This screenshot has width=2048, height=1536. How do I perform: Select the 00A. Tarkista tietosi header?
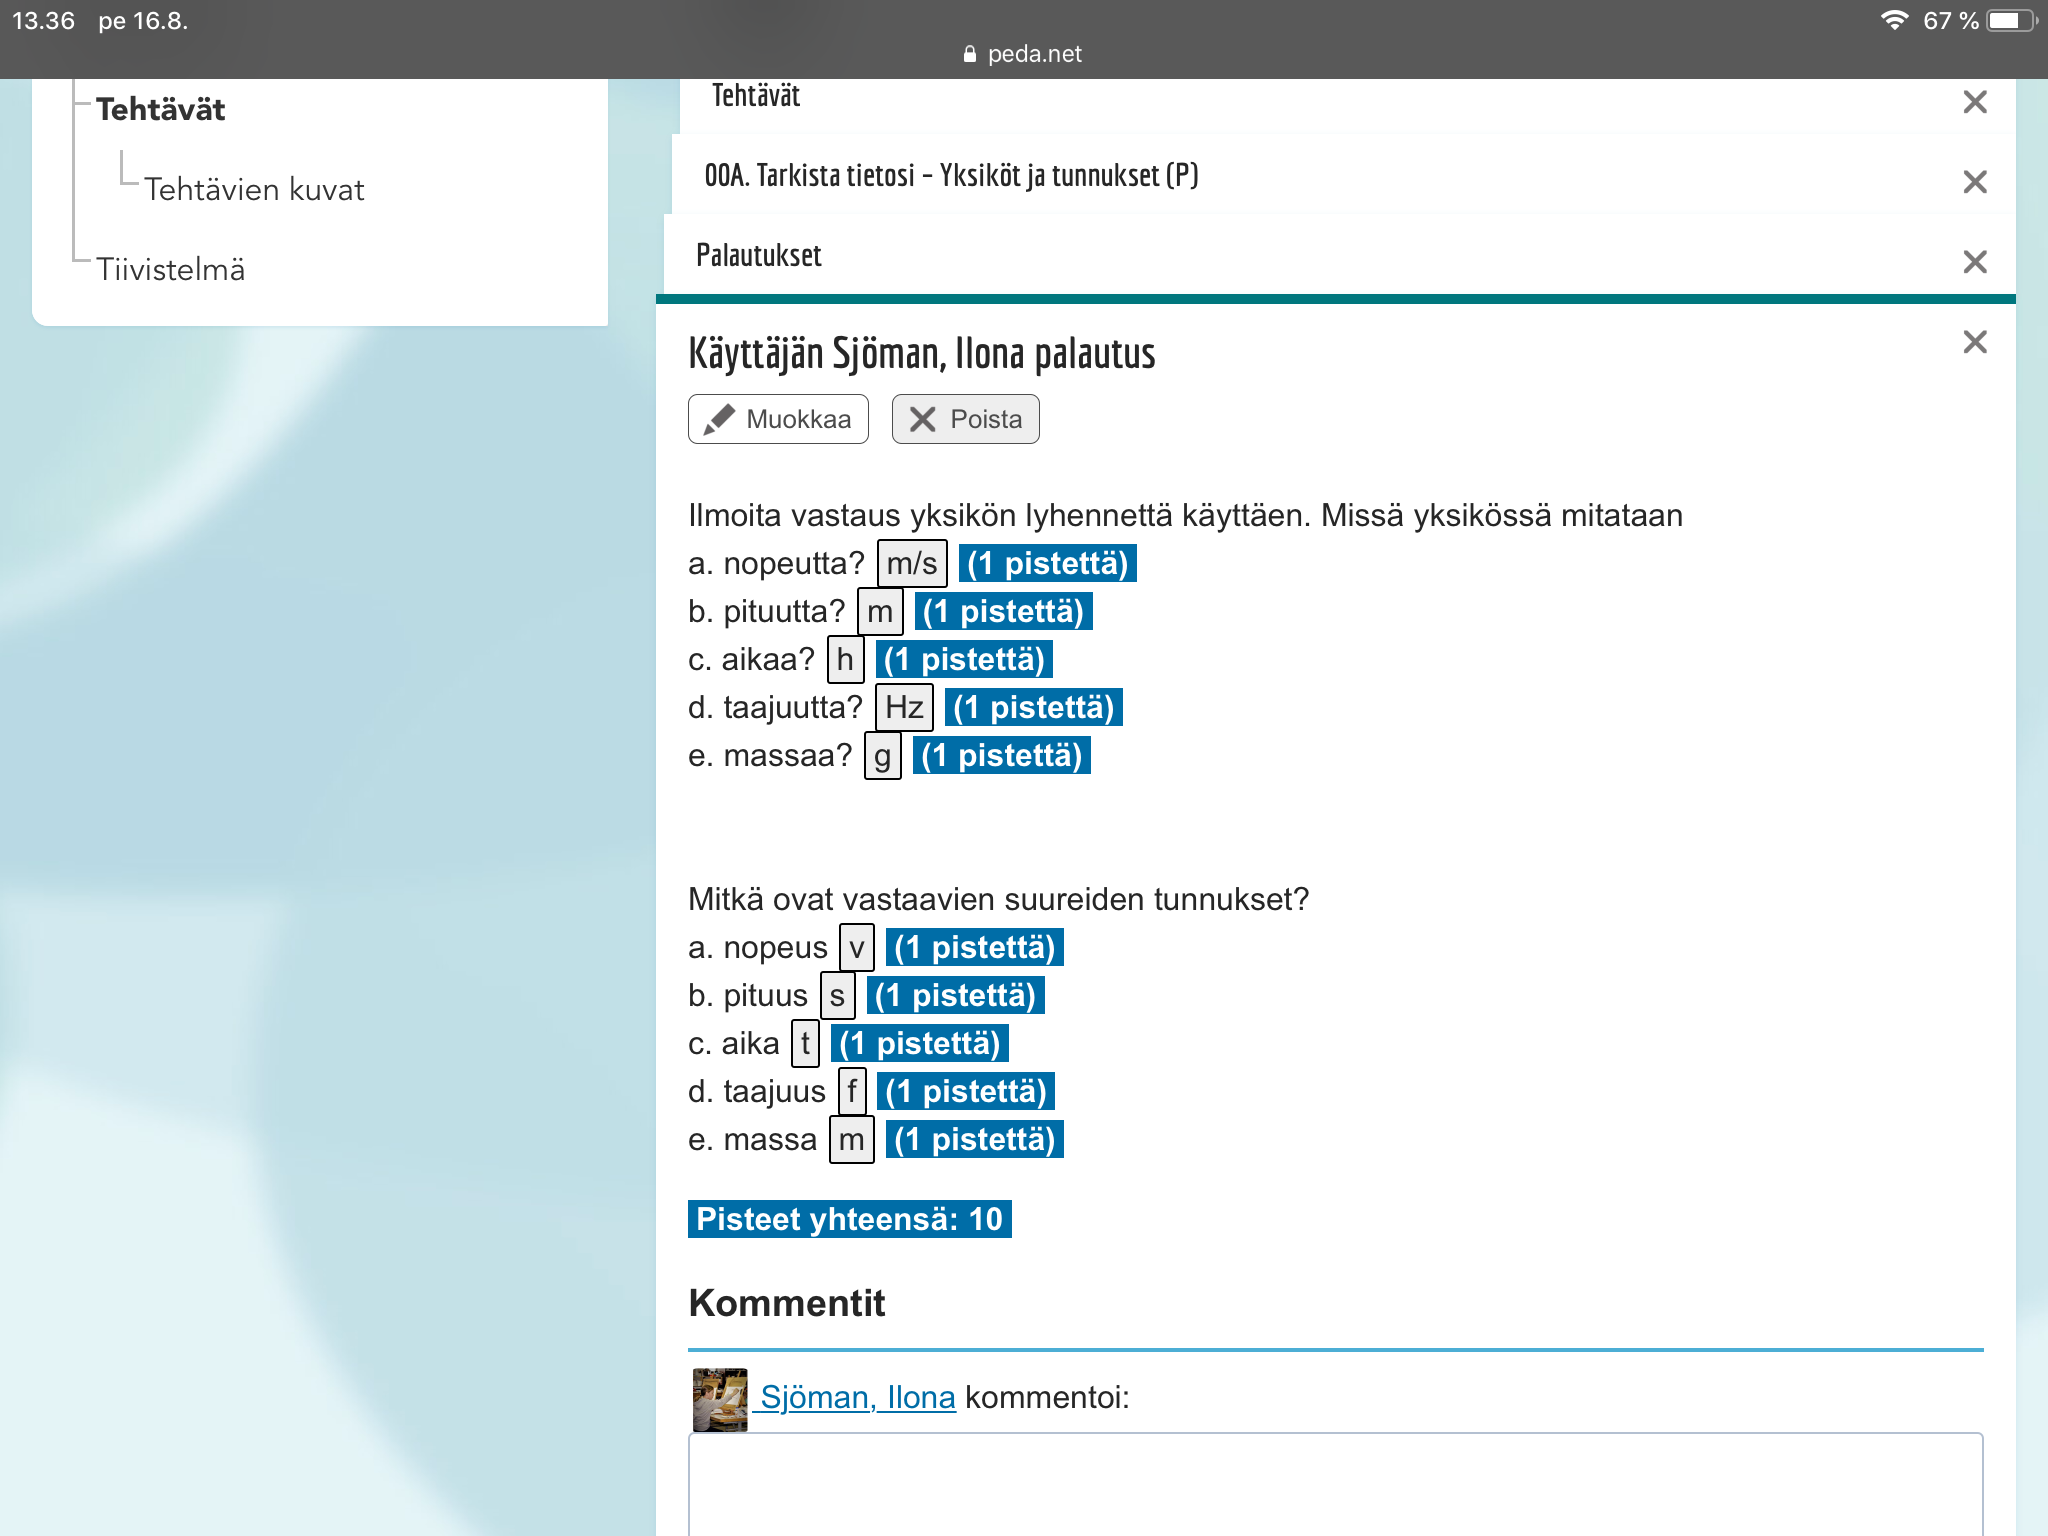[950, 175]
